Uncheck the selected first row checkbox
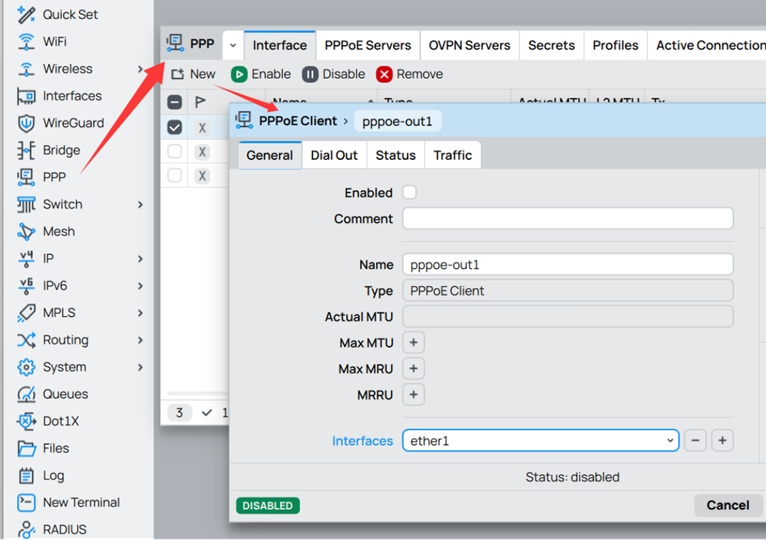The height and width of the screenshot is (540, 766). pos(175,127)
